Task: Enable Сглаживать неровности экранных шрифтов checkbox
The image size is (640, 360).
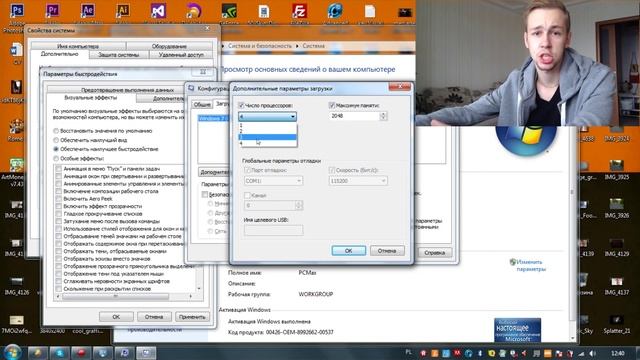Action: point(59,281)
